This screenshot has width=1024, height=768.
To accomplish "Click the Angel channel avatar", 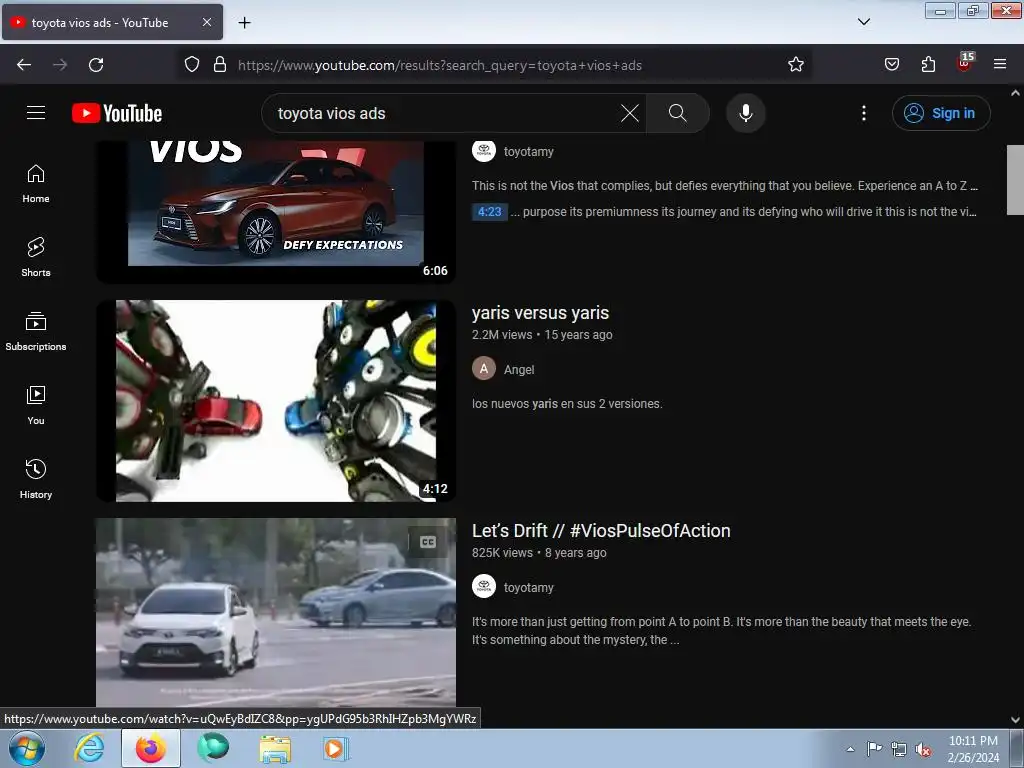I will pyautogui.click(x=484, y=369).
